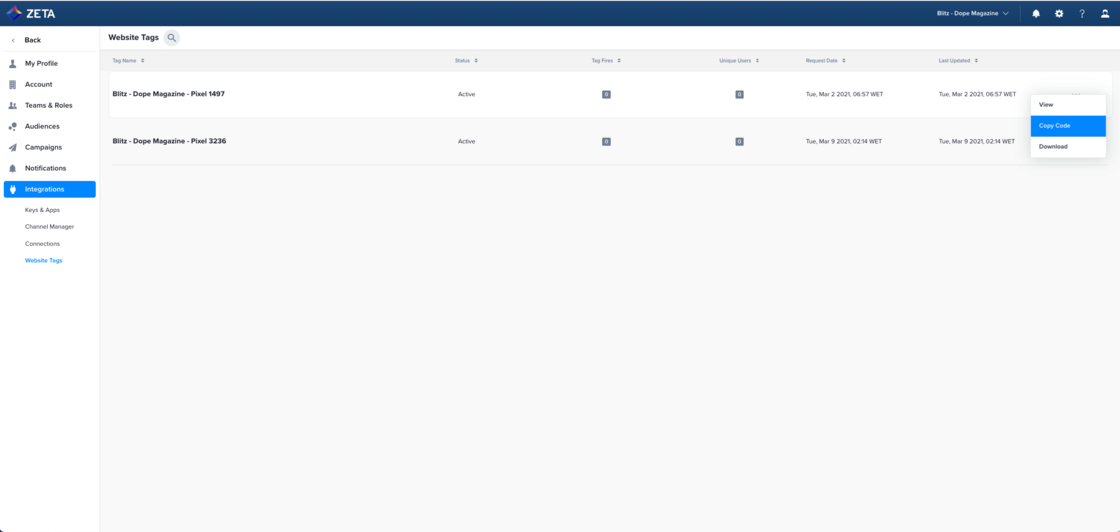Screen dimensions: 1120x532
Task: Open the user profile icon in header
Action: click(1105, 14)
